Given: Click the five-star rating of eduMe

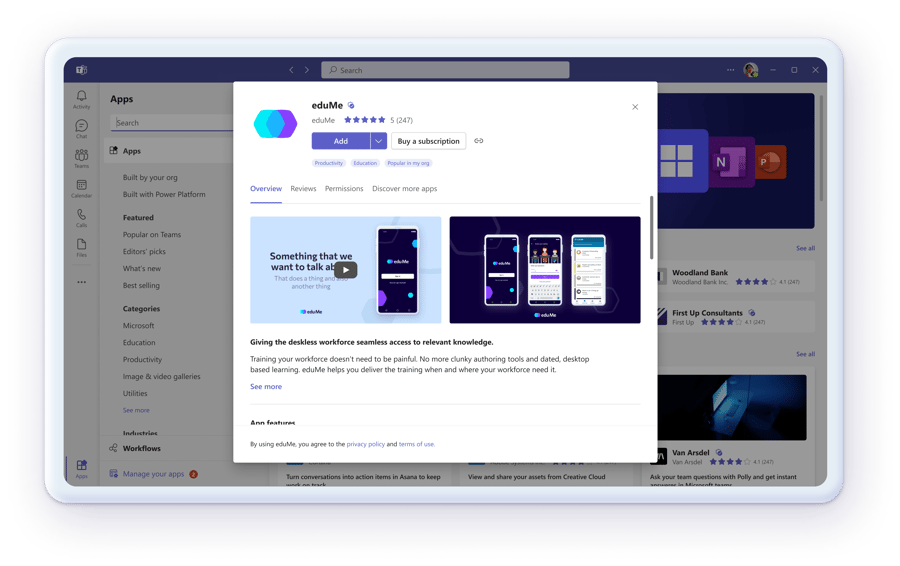Looking at the screenshot, I should pos(364,120).
